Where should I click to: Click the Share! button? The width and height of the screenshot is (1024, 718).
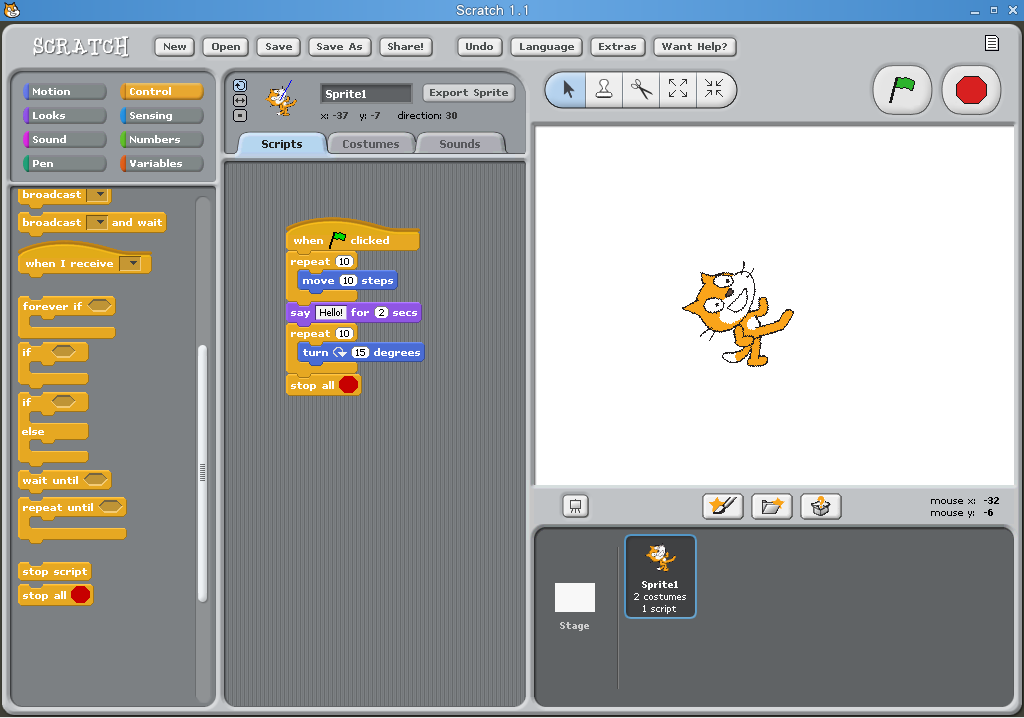pos(405,46)
